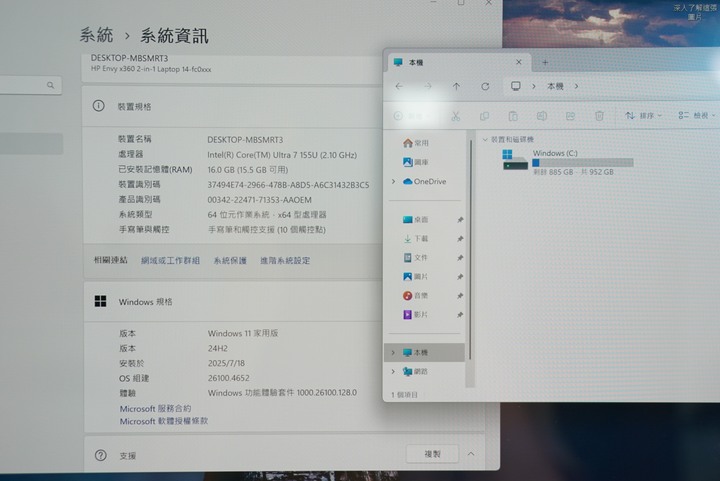Screen dimensions: 720x481
Task: Click the Windows logo beside Windows 規格
Action: click(100, 301)
